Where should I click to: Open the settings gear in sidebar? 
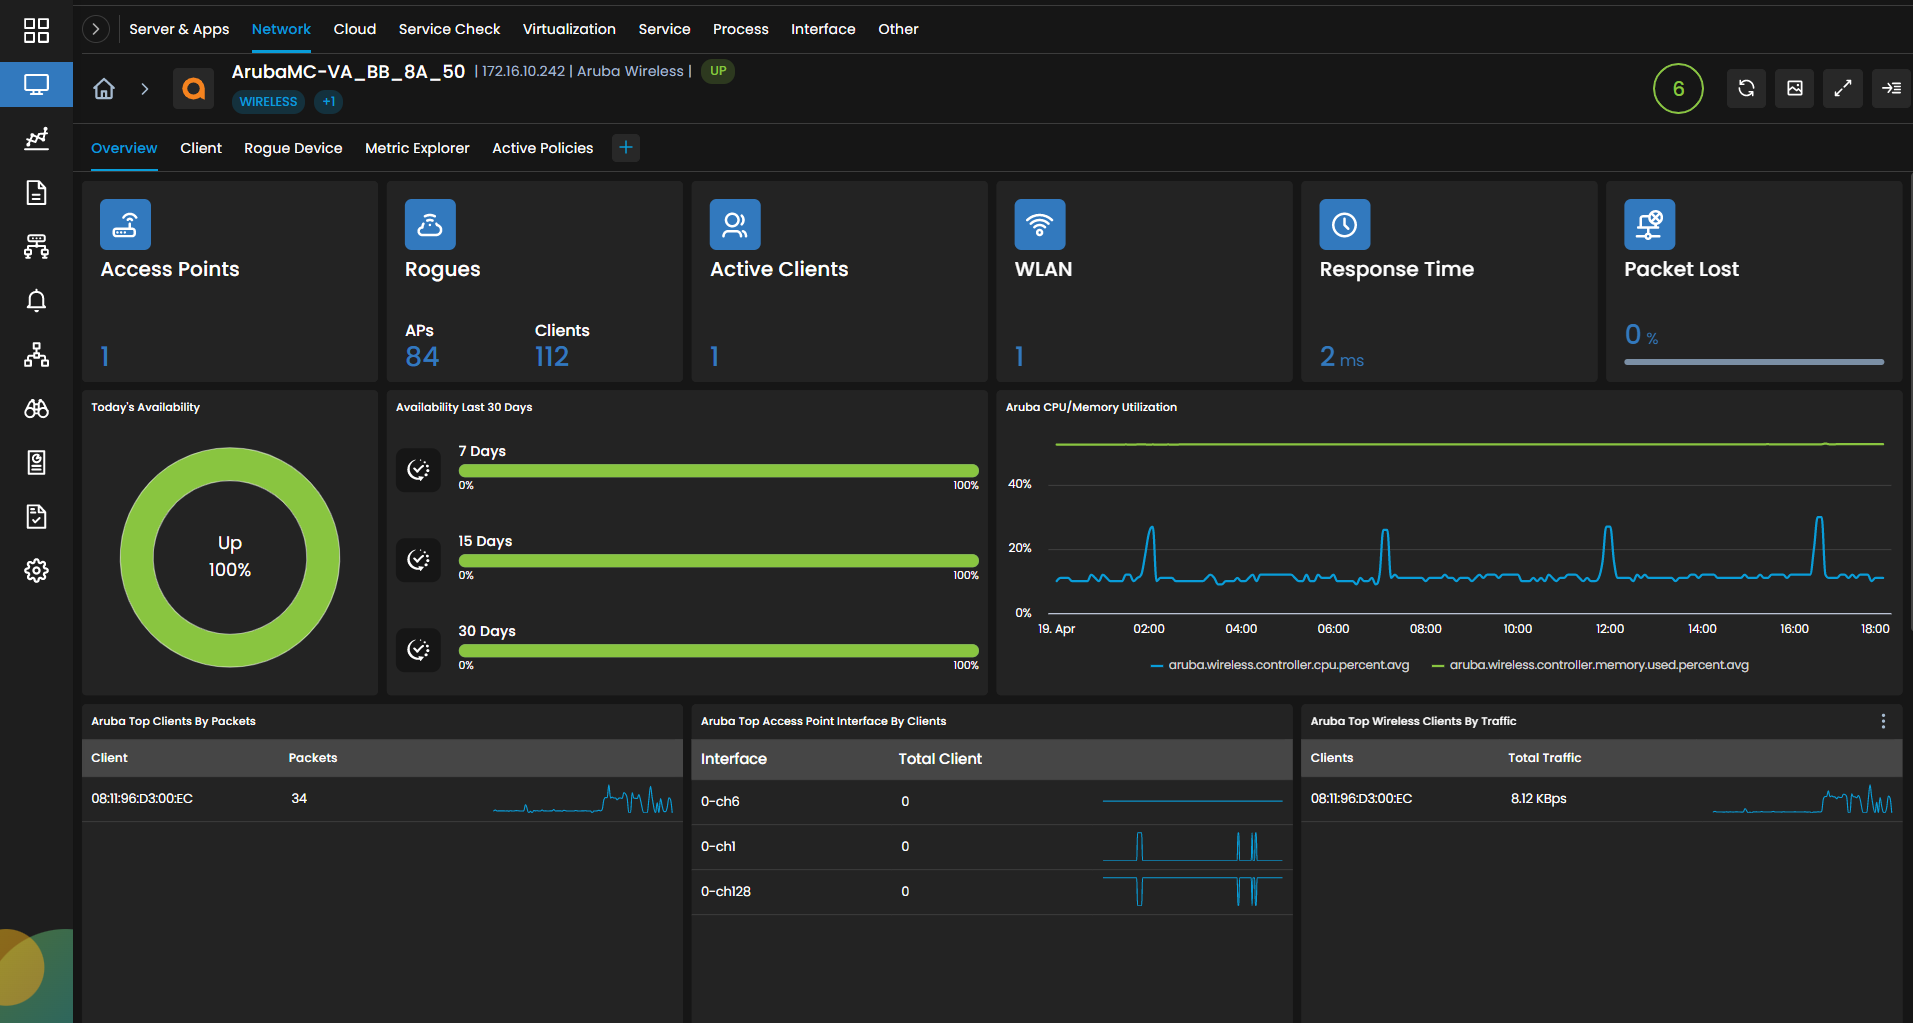point(36,570)
